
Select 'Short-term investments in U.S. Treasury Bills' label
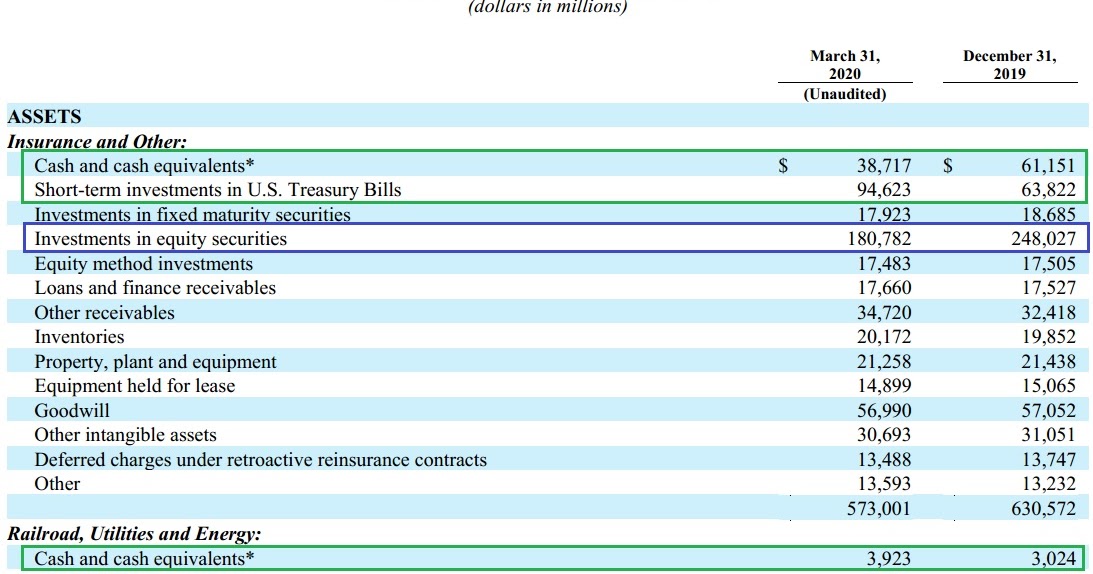tap(218, 190)
